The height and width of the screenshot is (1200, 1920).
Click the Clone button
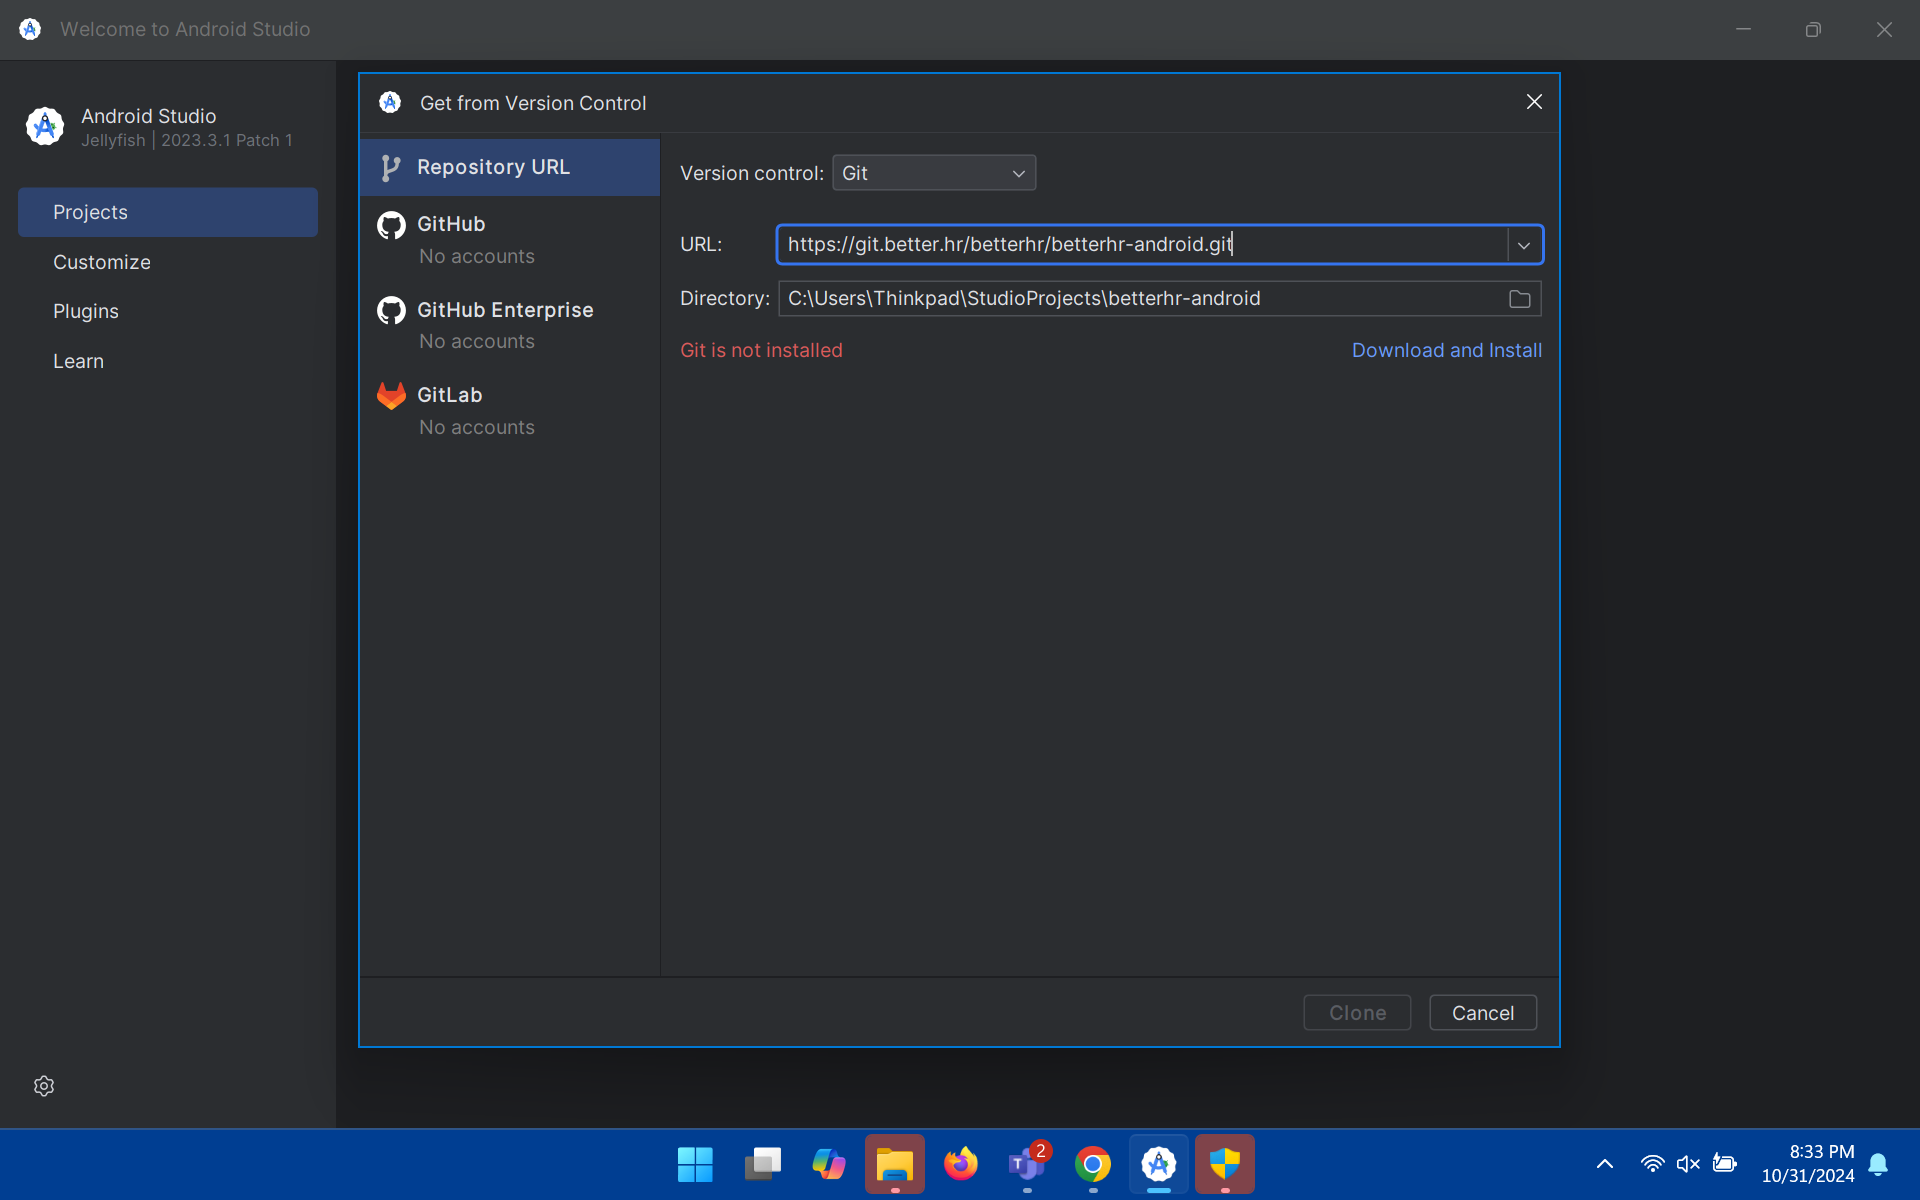(1357, 1013)
